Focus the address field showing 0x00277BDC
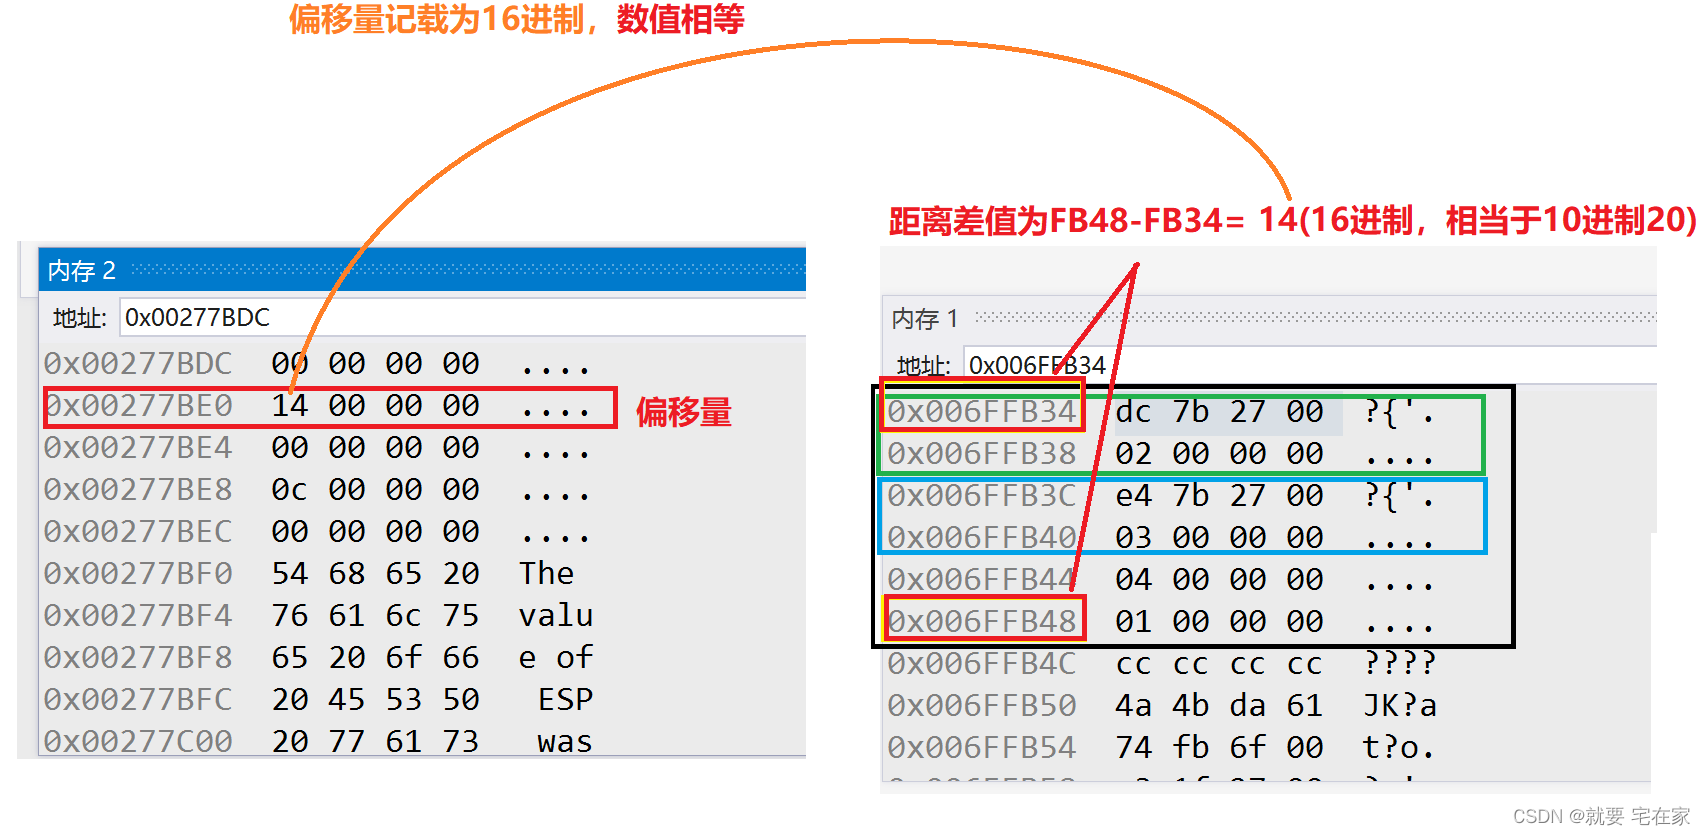This screenshot has height=835, width=1705. (x=460, y=318)
